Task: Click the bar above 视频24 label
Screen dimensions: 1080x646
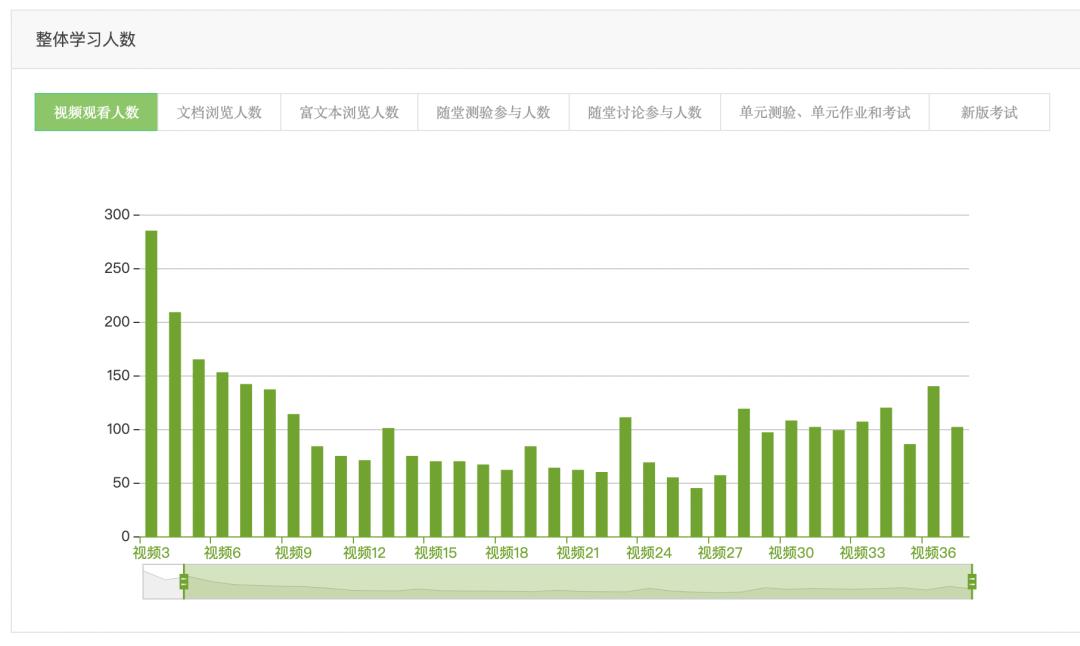Action: coord(649,499)
